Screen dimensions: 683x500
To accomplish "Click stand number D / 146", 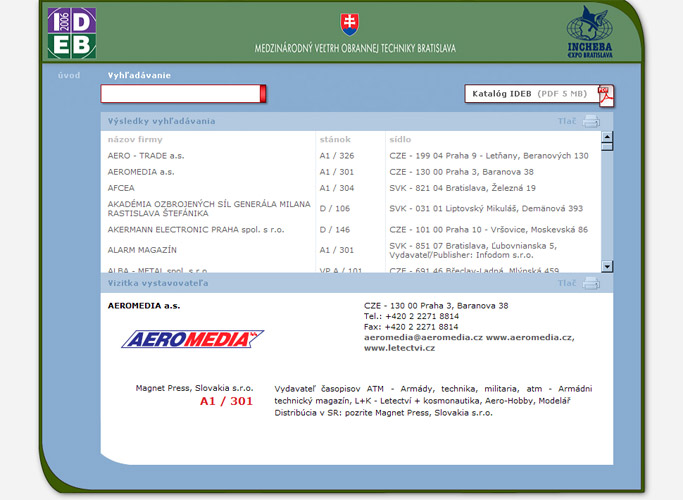I will tap(335, 230).
